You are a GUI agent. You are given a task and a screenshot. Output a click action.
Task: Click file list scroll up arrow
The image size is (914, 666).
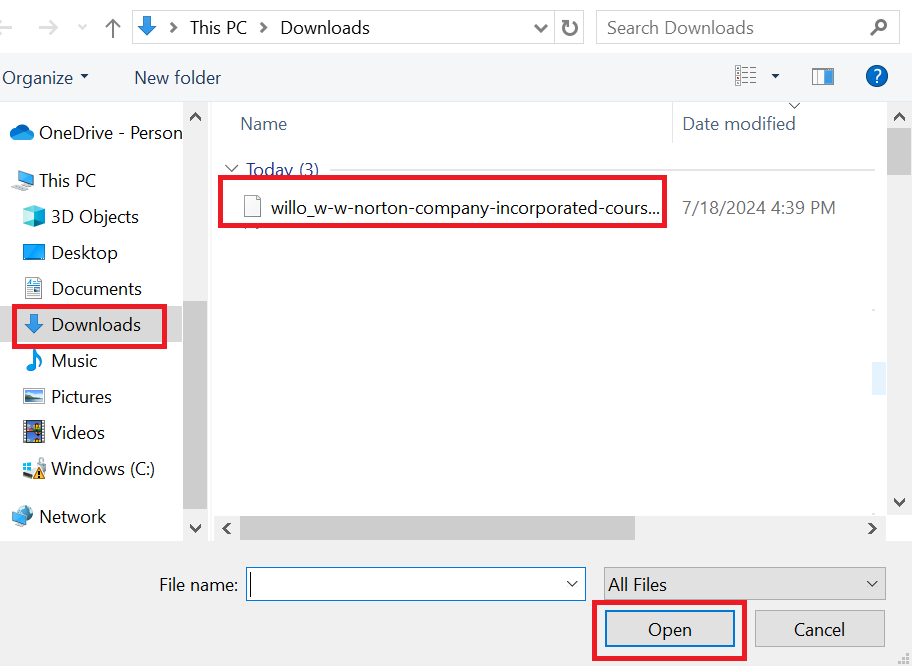click(x=899, y=117)
